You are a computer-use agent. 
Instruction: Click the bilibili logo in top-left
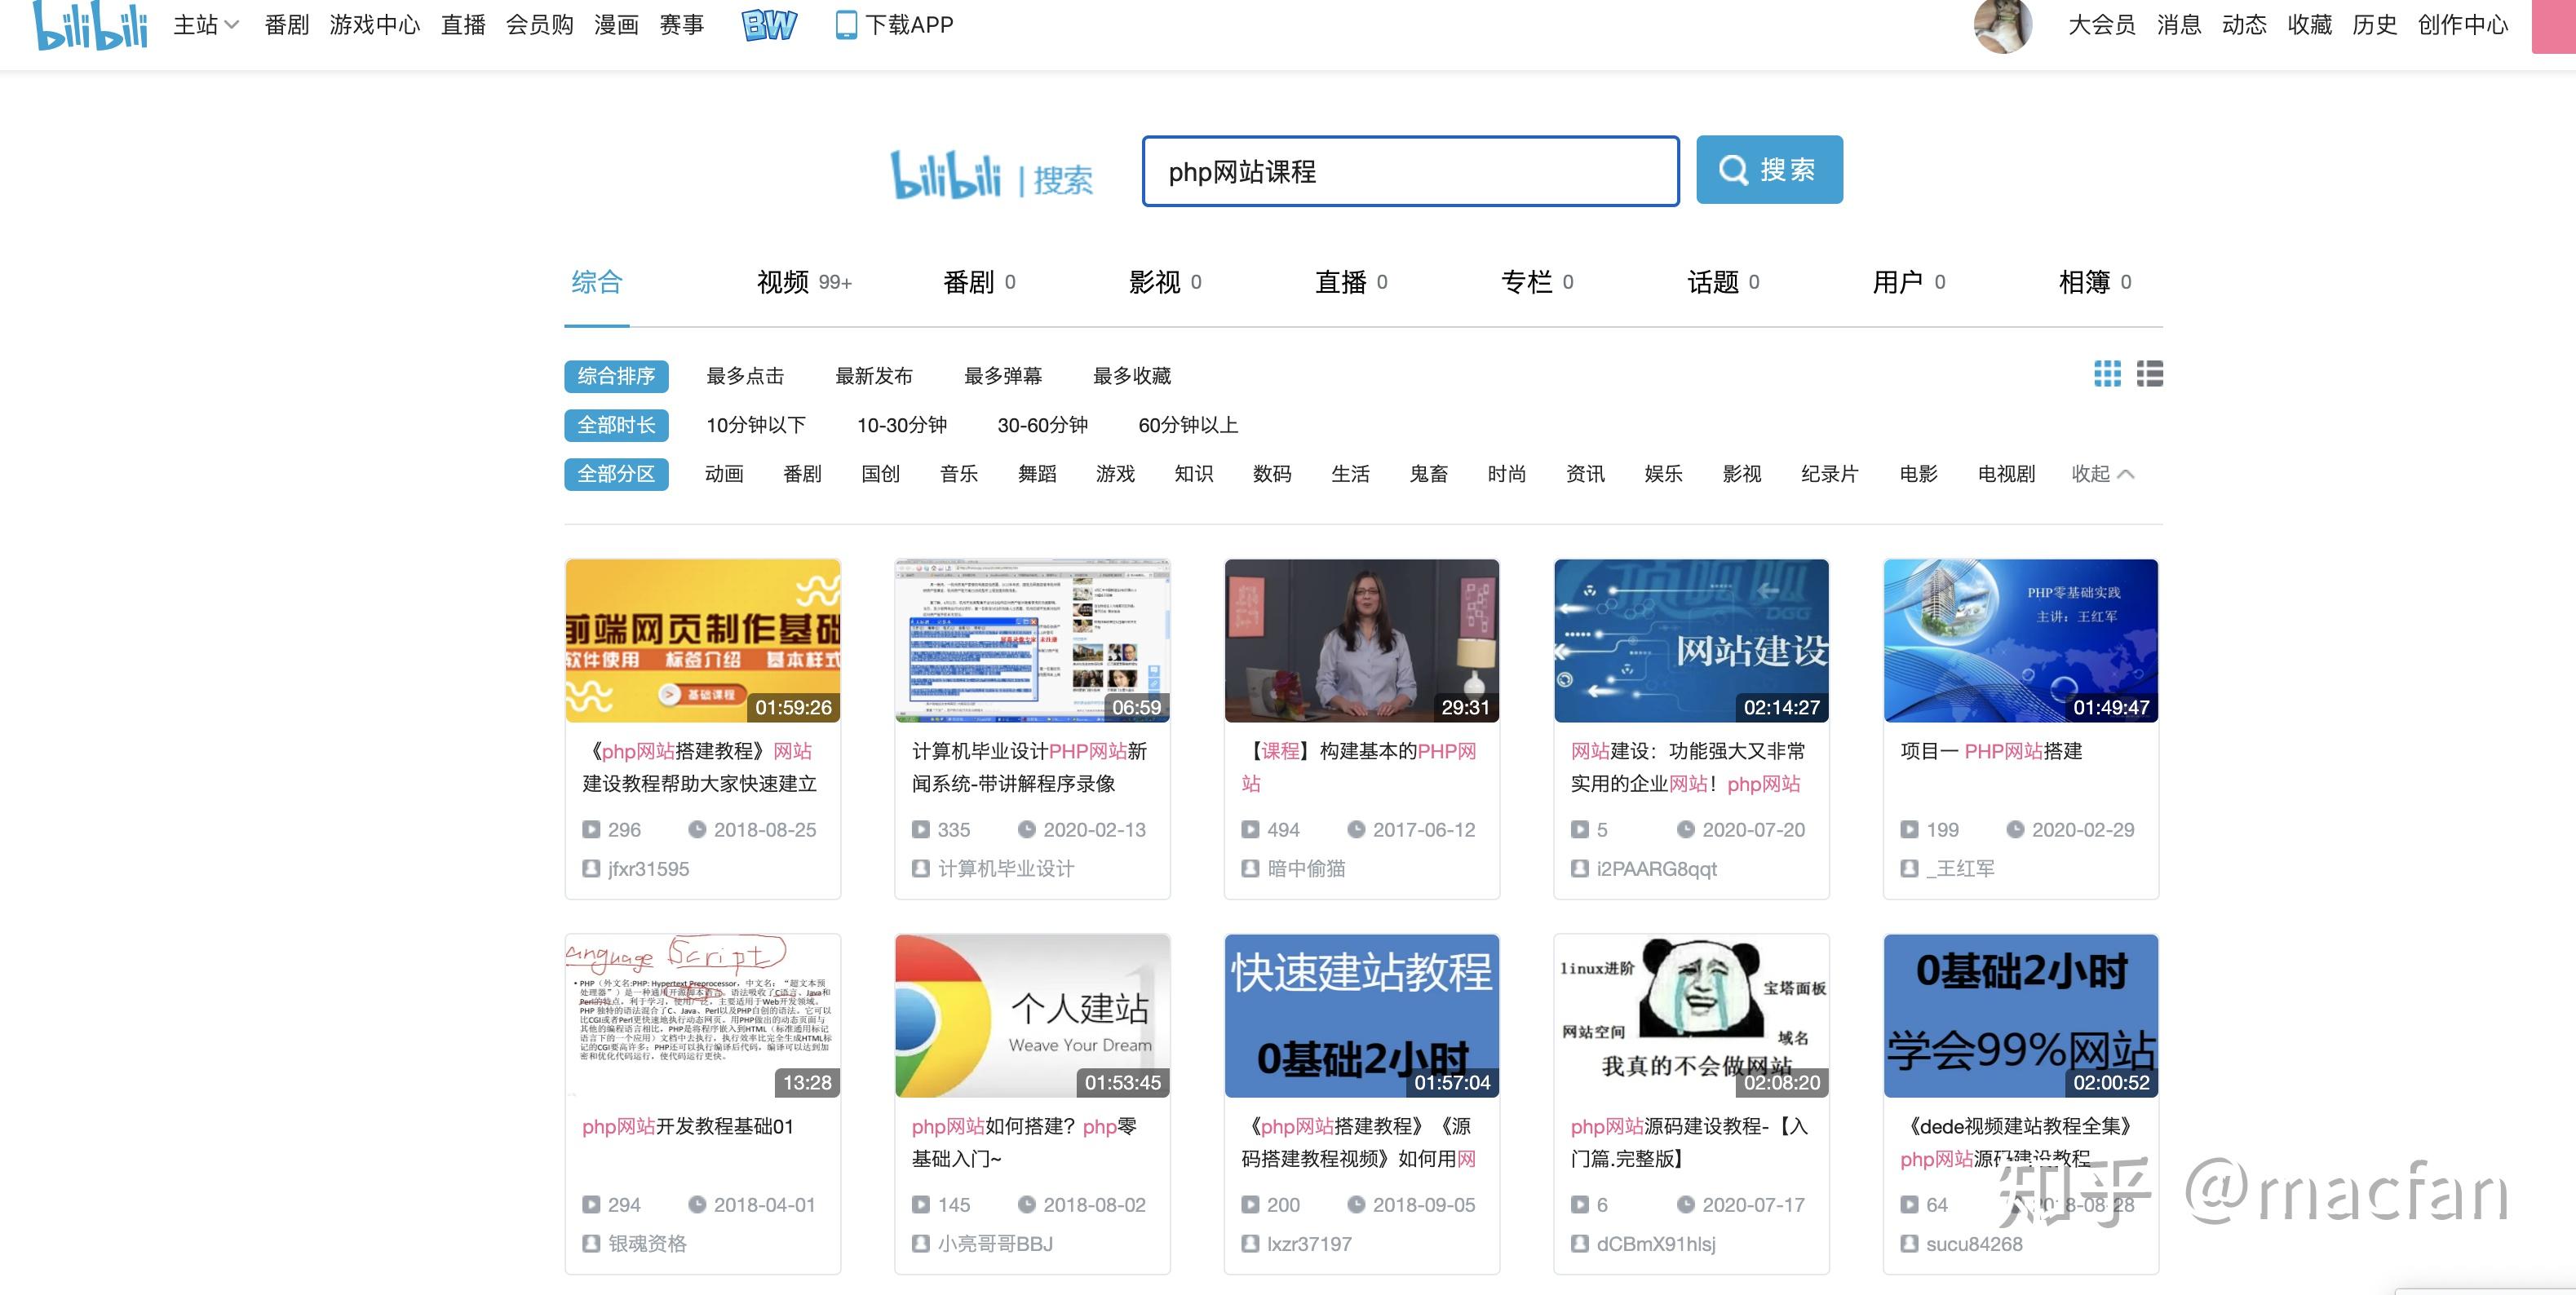pyautogui.click(x=90, y=24)
